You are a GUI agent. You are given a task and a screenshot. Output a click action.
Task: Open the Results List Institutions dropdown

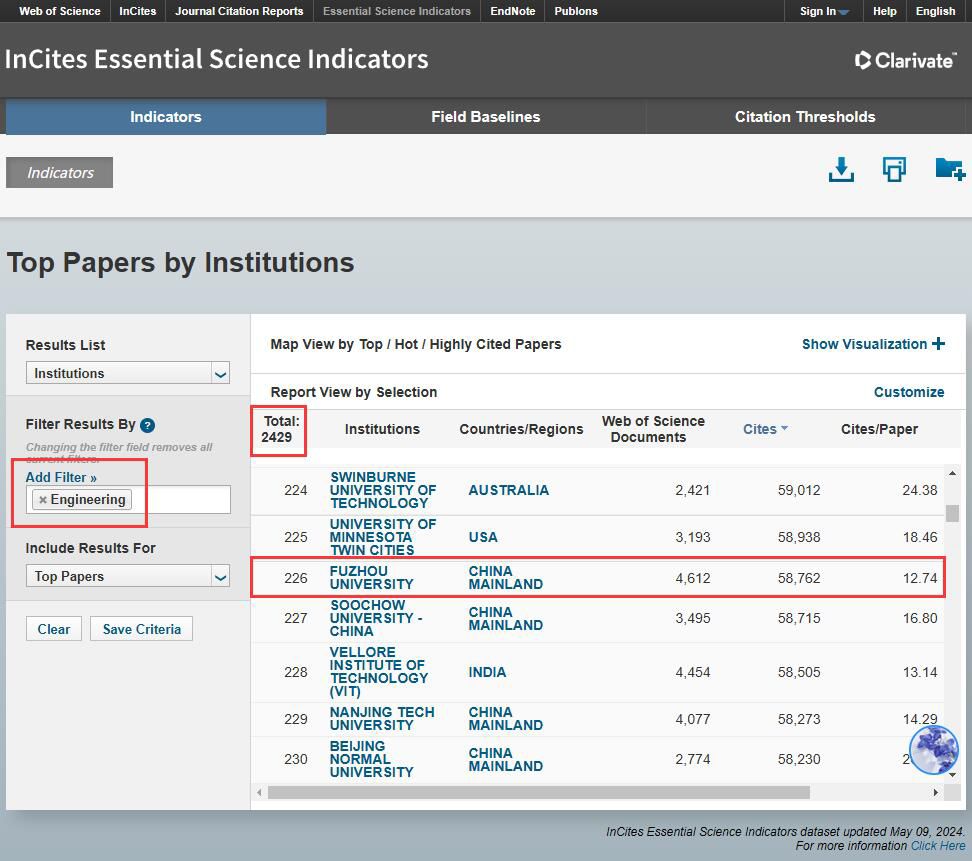coord(128,373)
